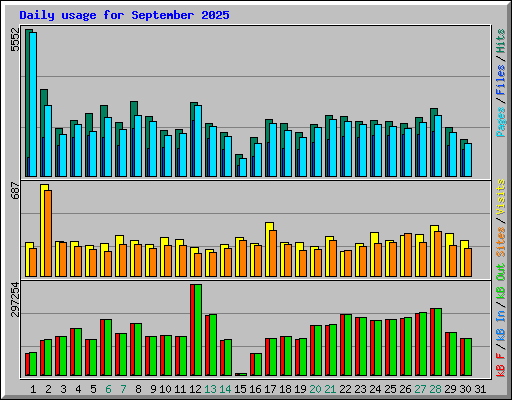Click day 31 on the x-axis

[x=480, y=389]
